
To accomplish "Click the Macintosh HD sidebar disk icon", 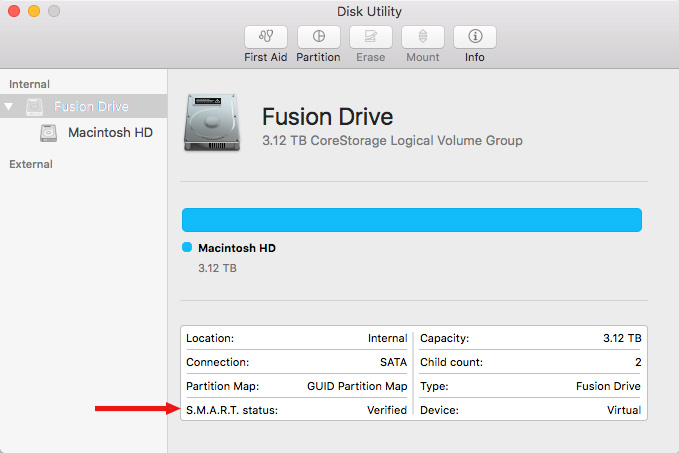I will click(48, 133).
